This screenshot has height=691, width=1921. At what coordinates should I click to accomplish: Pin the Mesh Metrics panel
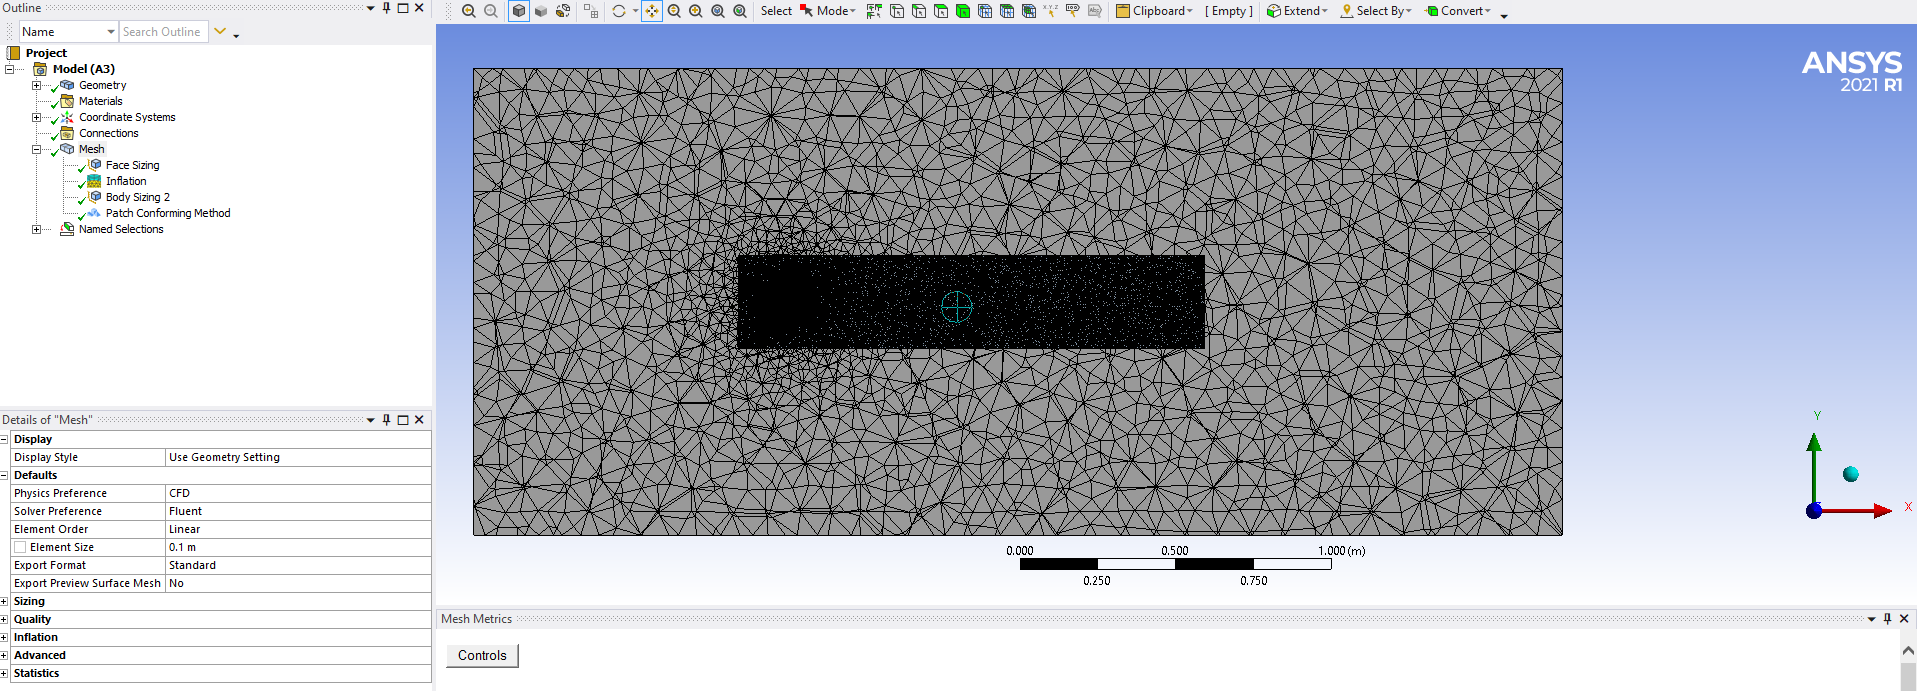(1887, 619)
